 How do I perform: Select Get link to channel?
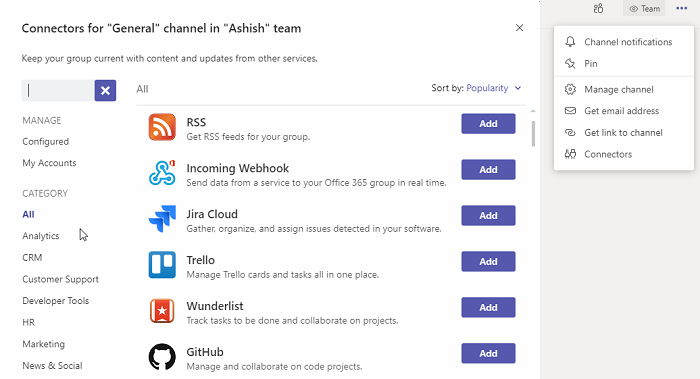(x=624, y=133)
